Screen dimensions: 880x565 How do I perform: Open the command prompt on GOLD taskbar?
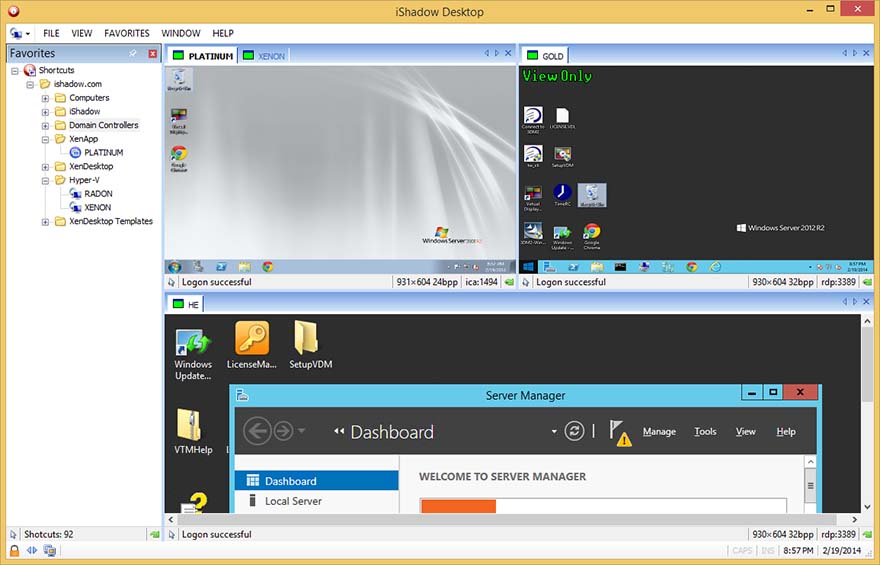[620, 267]
